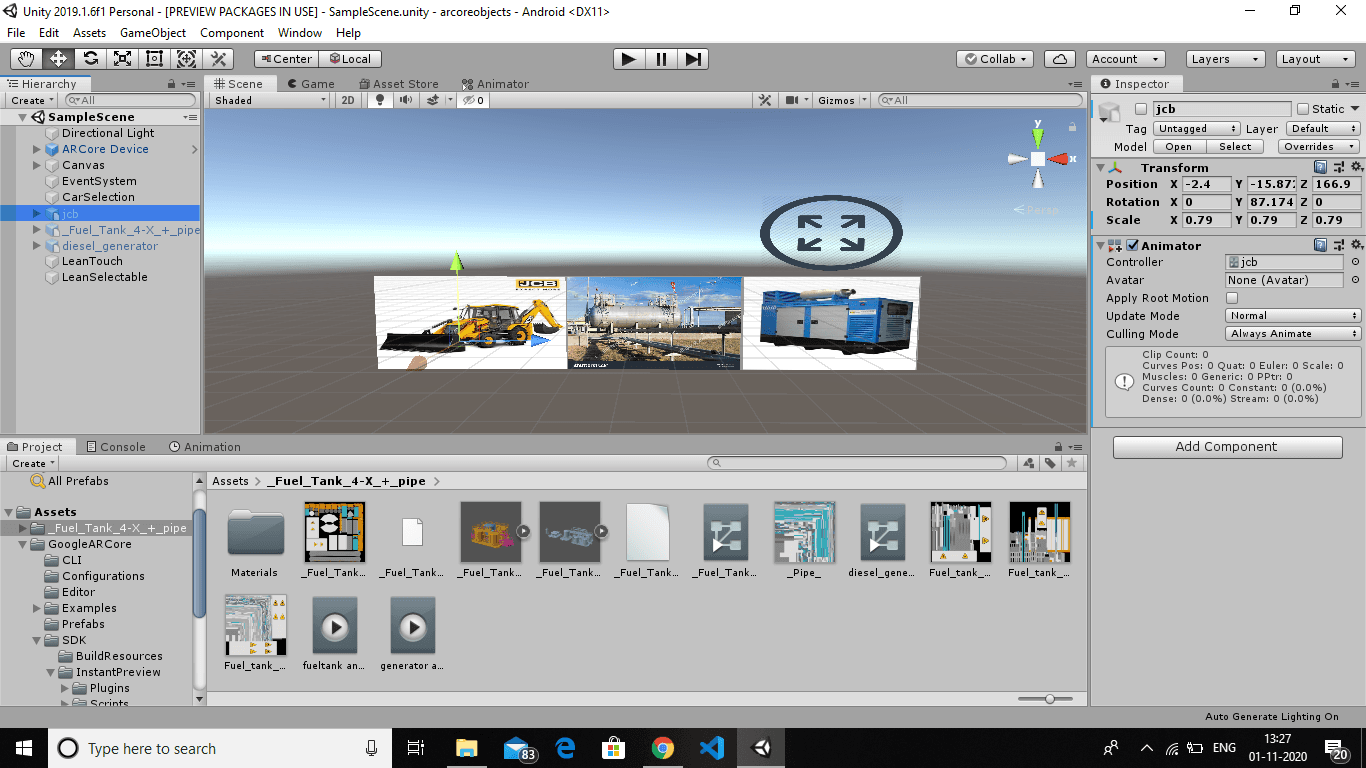Open Tag dropdown showing Untagged
The width and height of the screenshot is (1366, 768).
(1197, 128)
